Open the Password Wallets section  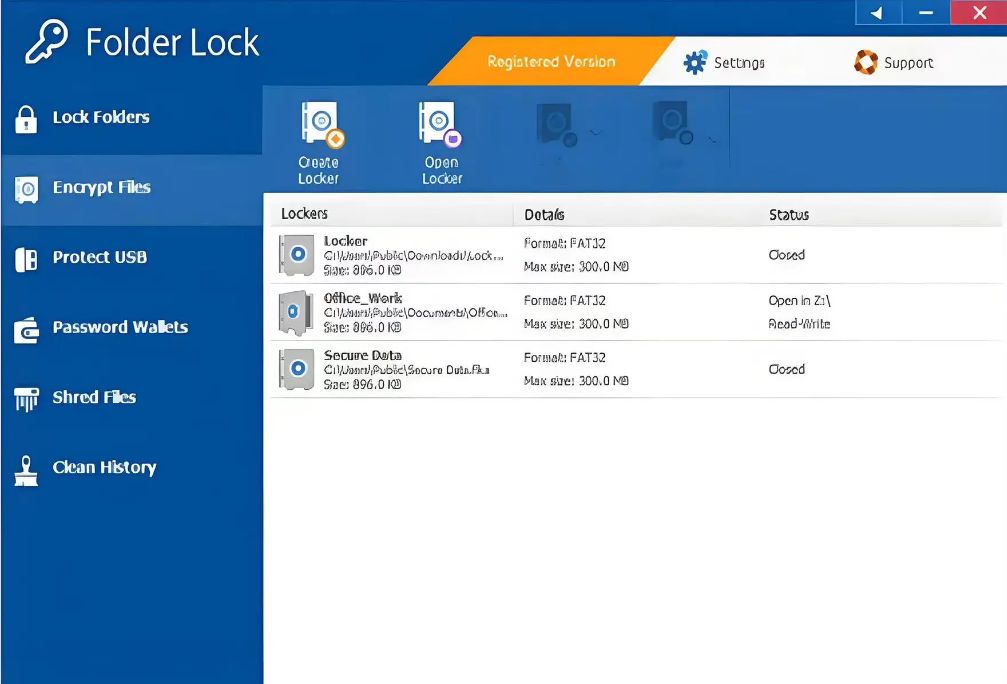pos(131,328)
